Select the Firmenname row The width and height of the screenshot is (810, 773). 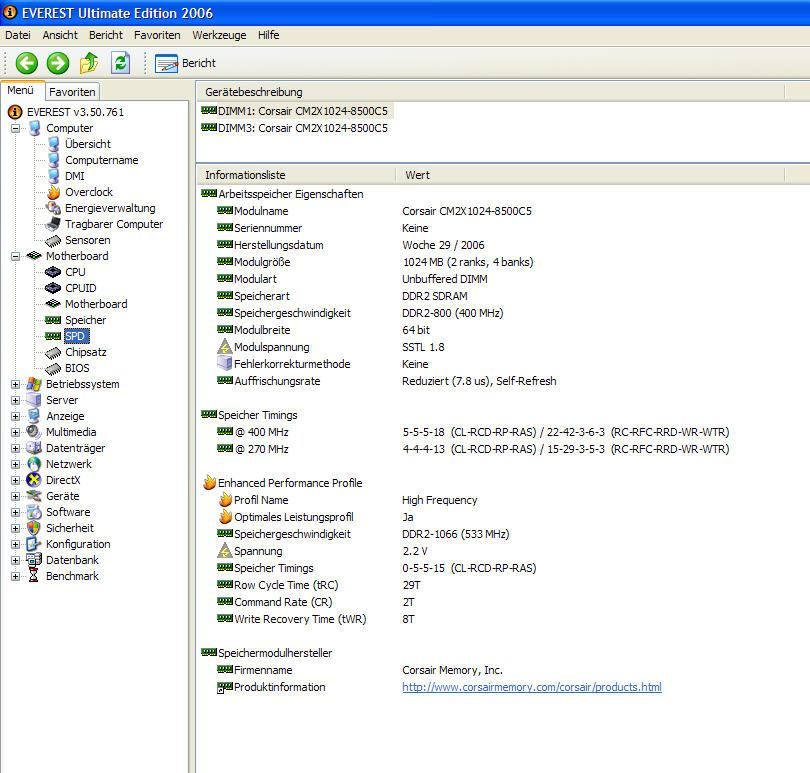[360, 670]
